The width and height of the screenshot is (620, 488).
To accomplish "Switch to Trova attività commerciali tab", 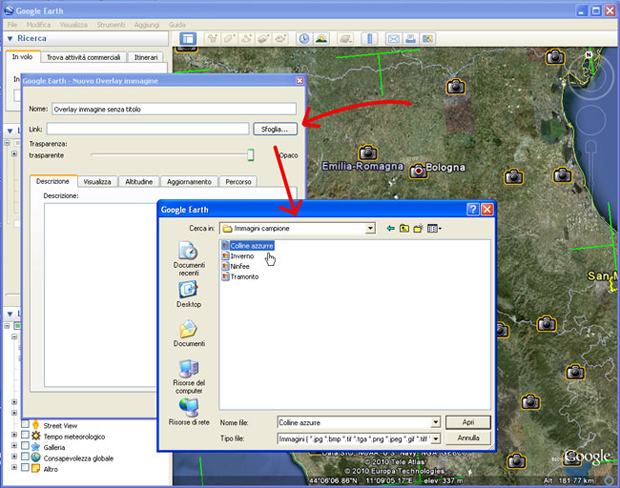I will [83, 57].
